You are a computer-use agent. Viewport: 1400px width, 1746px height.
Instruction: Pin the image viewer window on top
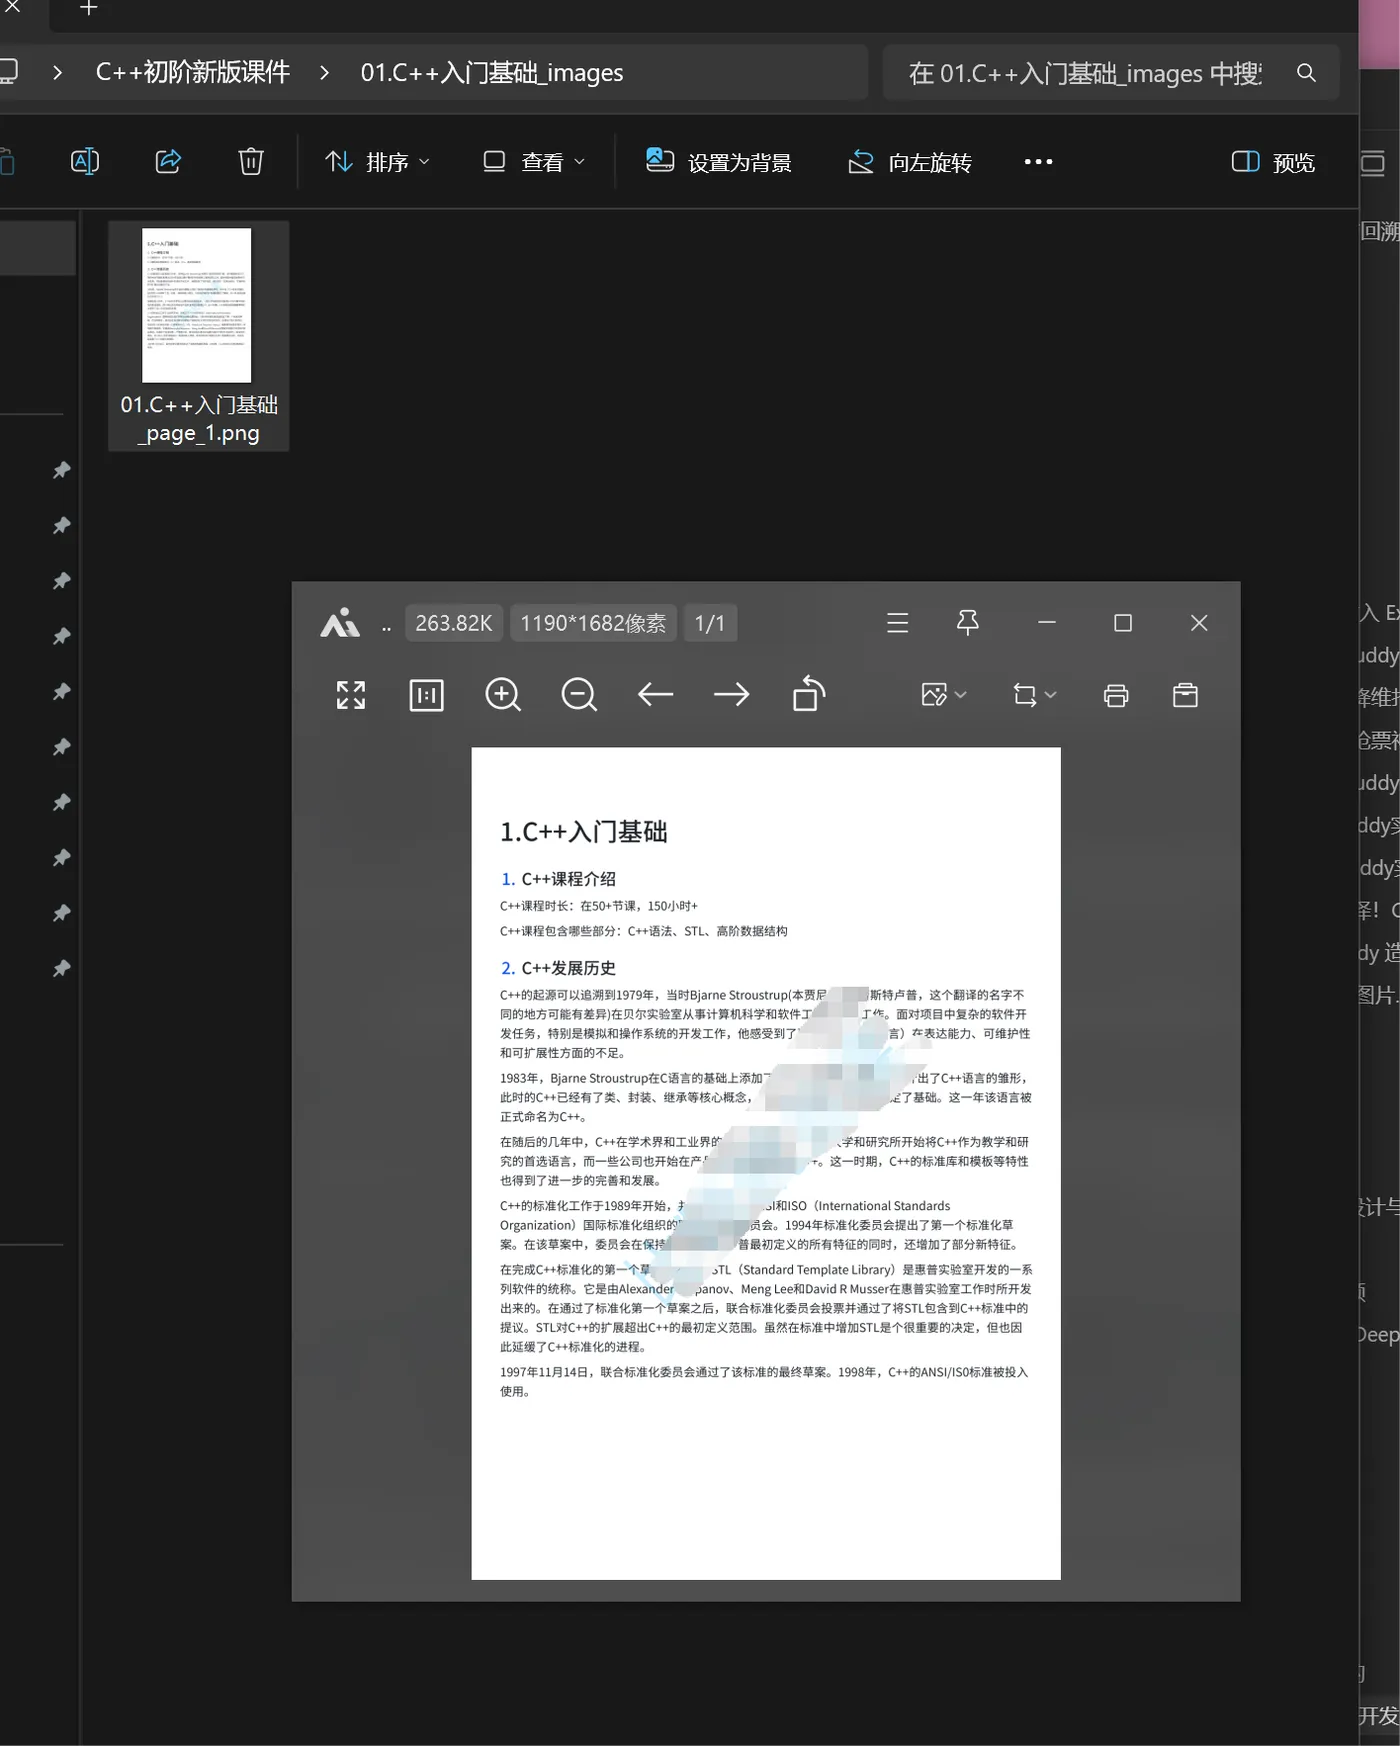click(967, 623)
